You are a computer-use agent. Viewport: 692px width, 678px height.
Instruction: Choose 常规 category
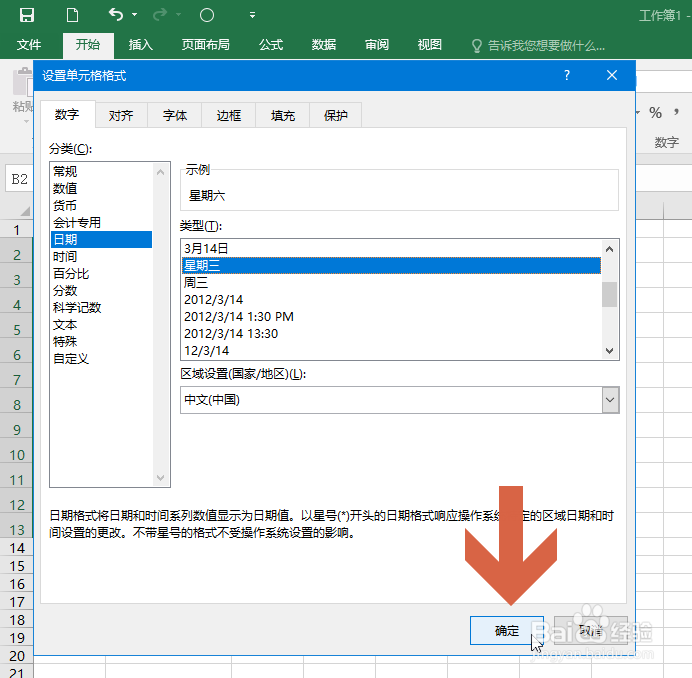point(102,171)
